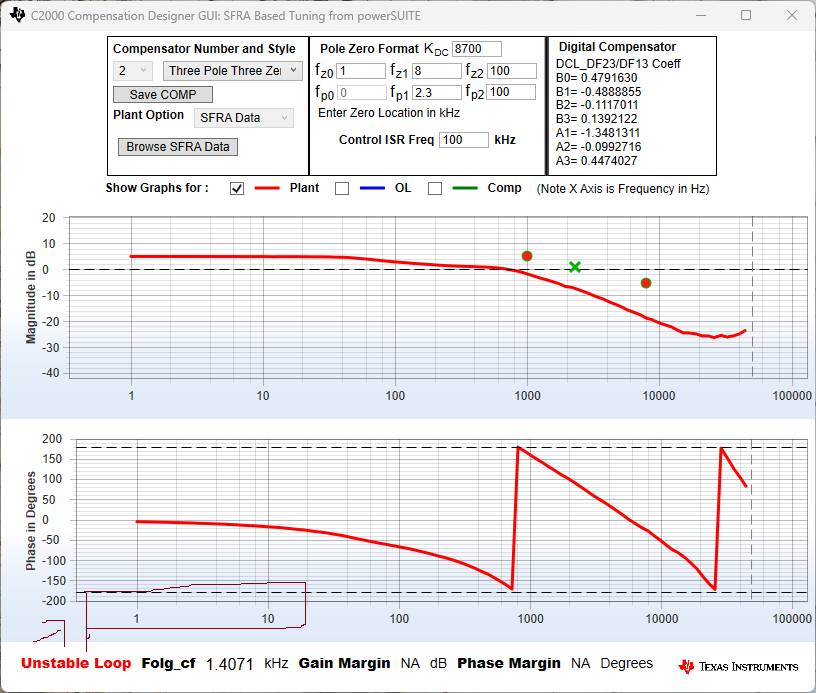Click the green Comp legend line swatch
The image size is (816, 693).
pyautogui.click(x=465, y=188)
